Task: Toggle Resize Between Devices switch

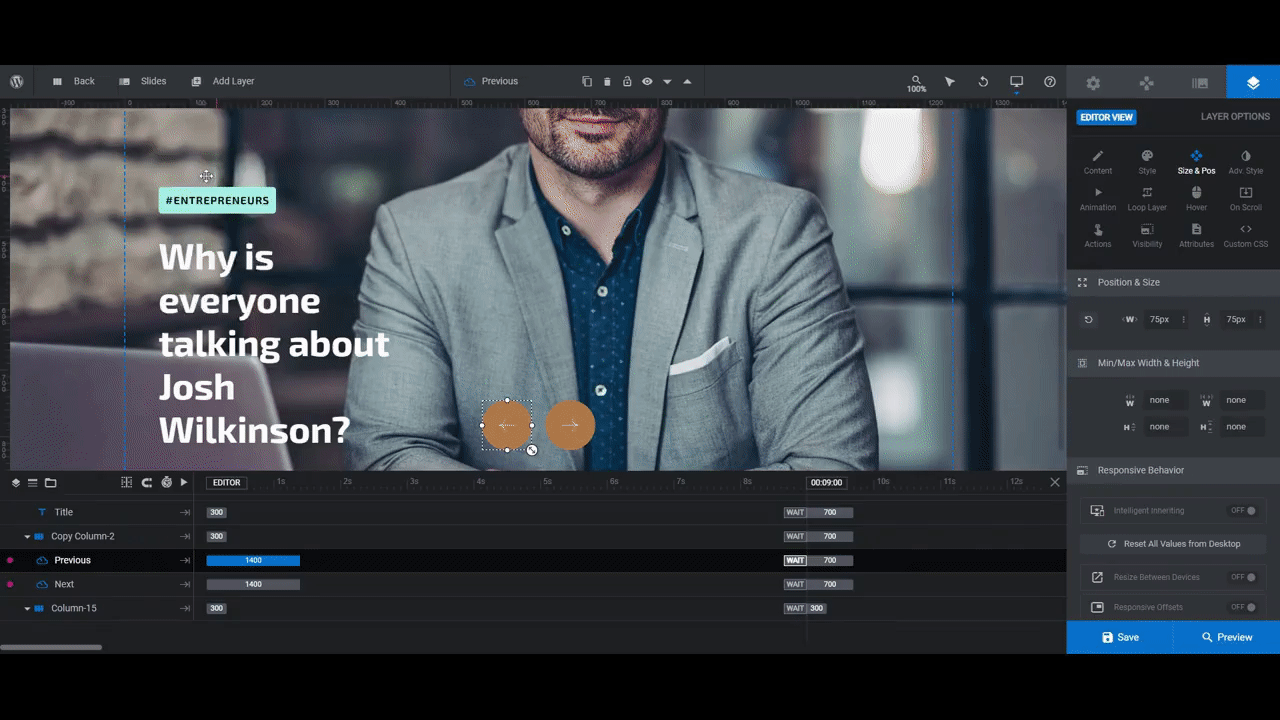Action: [1242, 577]
